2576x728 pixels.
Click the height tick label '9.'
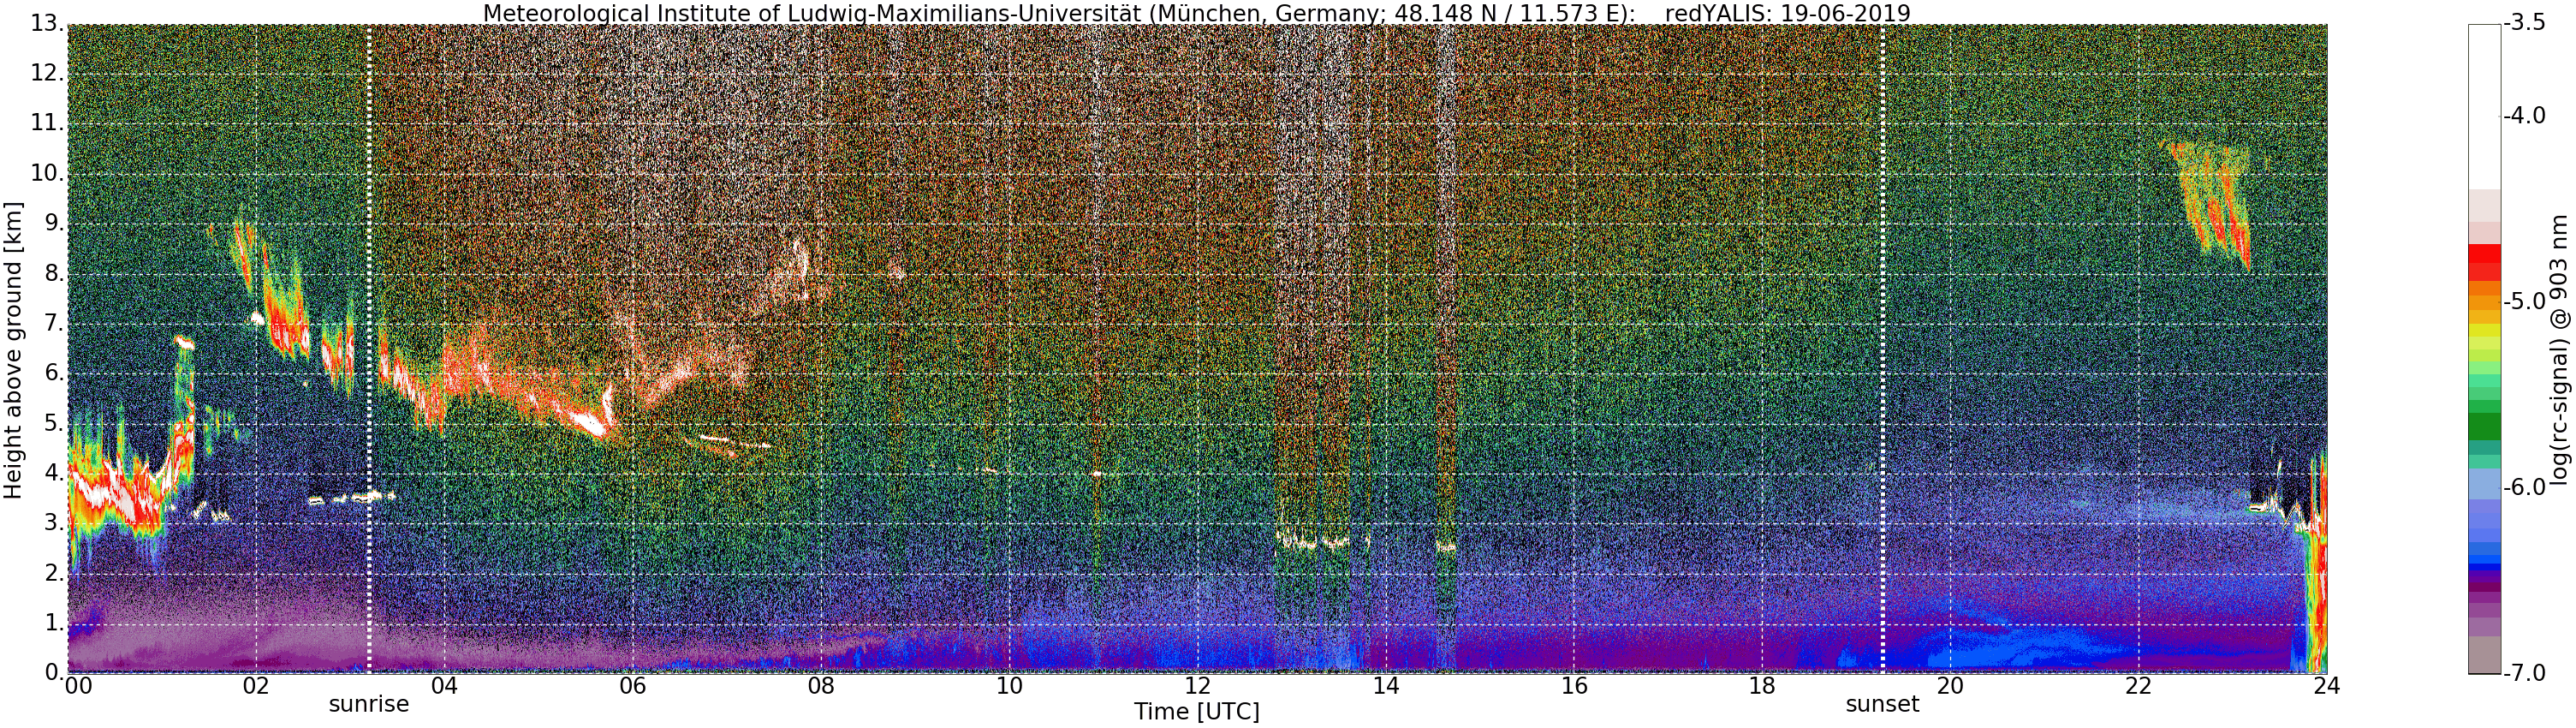click(53, 223)
